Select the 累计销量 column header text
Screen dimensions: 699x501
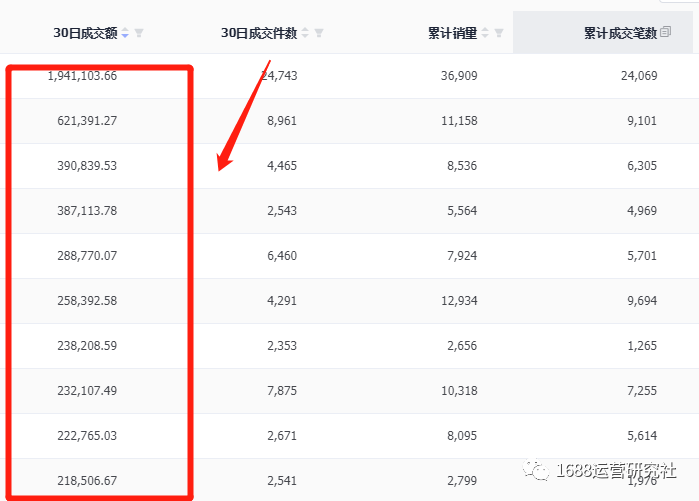[452, 33]
